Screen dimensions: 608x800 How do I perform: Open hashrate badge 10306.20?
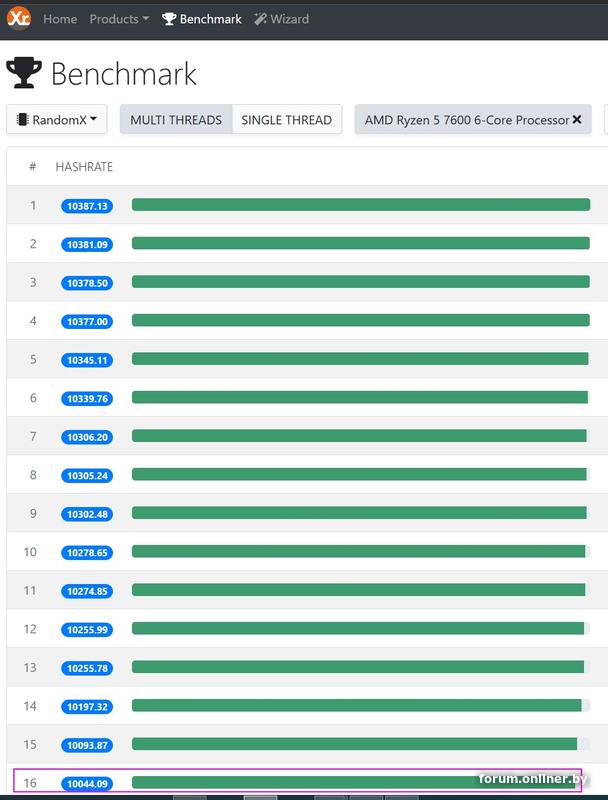87,437
